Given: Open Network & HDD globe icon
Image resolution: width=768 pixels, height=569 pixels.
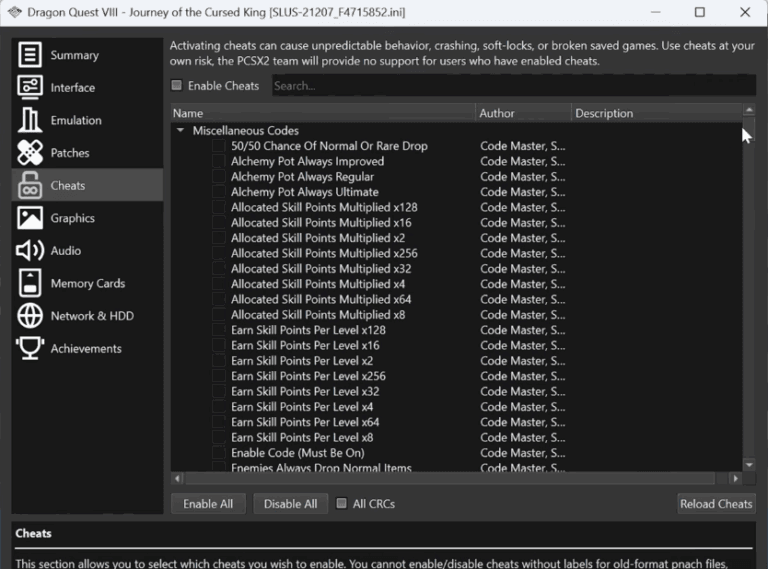Looking at the screenshot, I should pyautogui.click(x=30, y=316).
